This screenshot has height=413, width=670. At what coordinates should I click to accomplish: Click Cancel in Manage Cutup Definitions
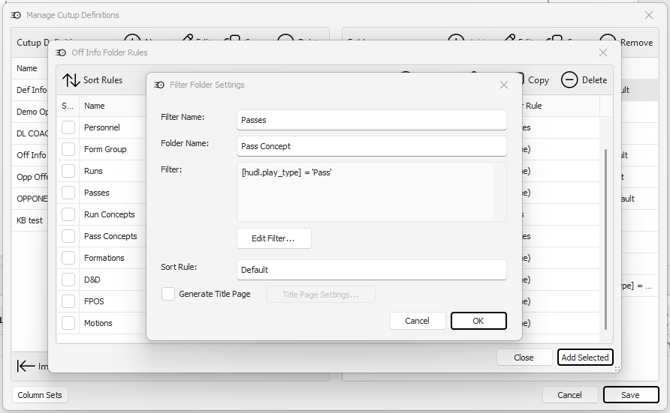(570, 395)
